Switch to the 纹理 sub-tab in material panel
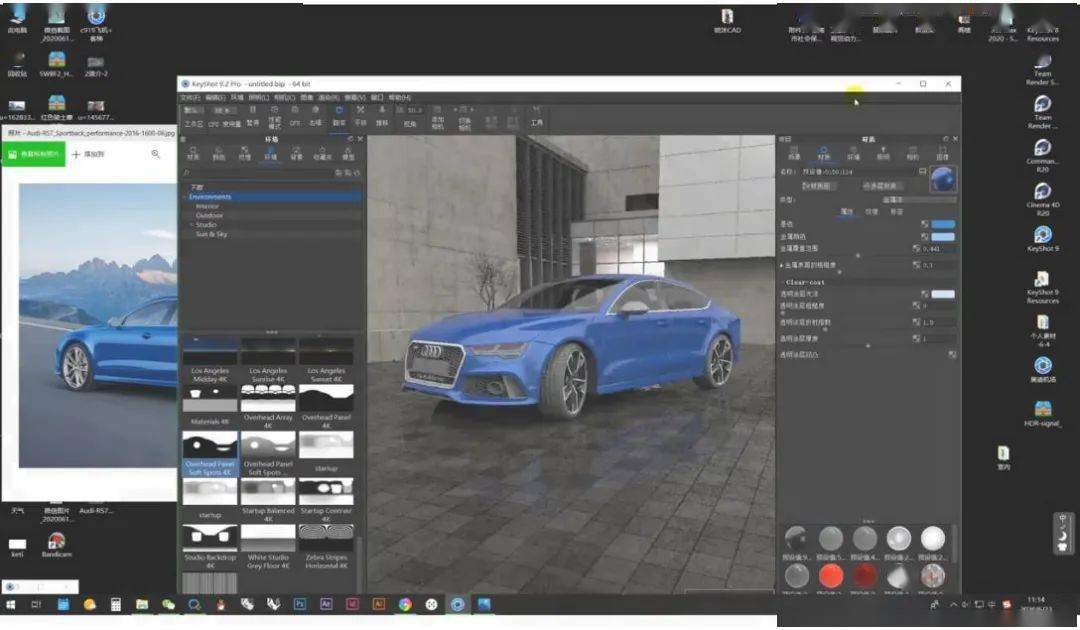This screenshot has height=630, width=1080. 871,211
